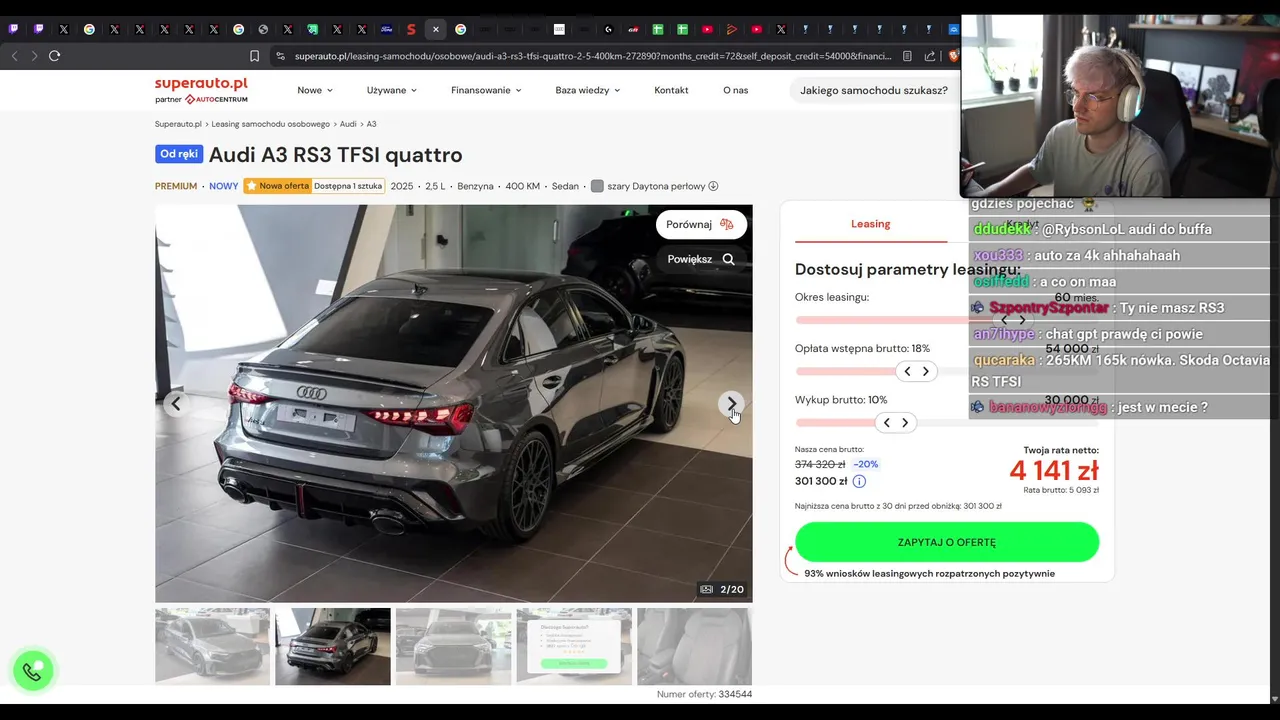Click the gray Daytona color swatch
The width and height of the screenshot is (1280, 720).
(597, 186)
